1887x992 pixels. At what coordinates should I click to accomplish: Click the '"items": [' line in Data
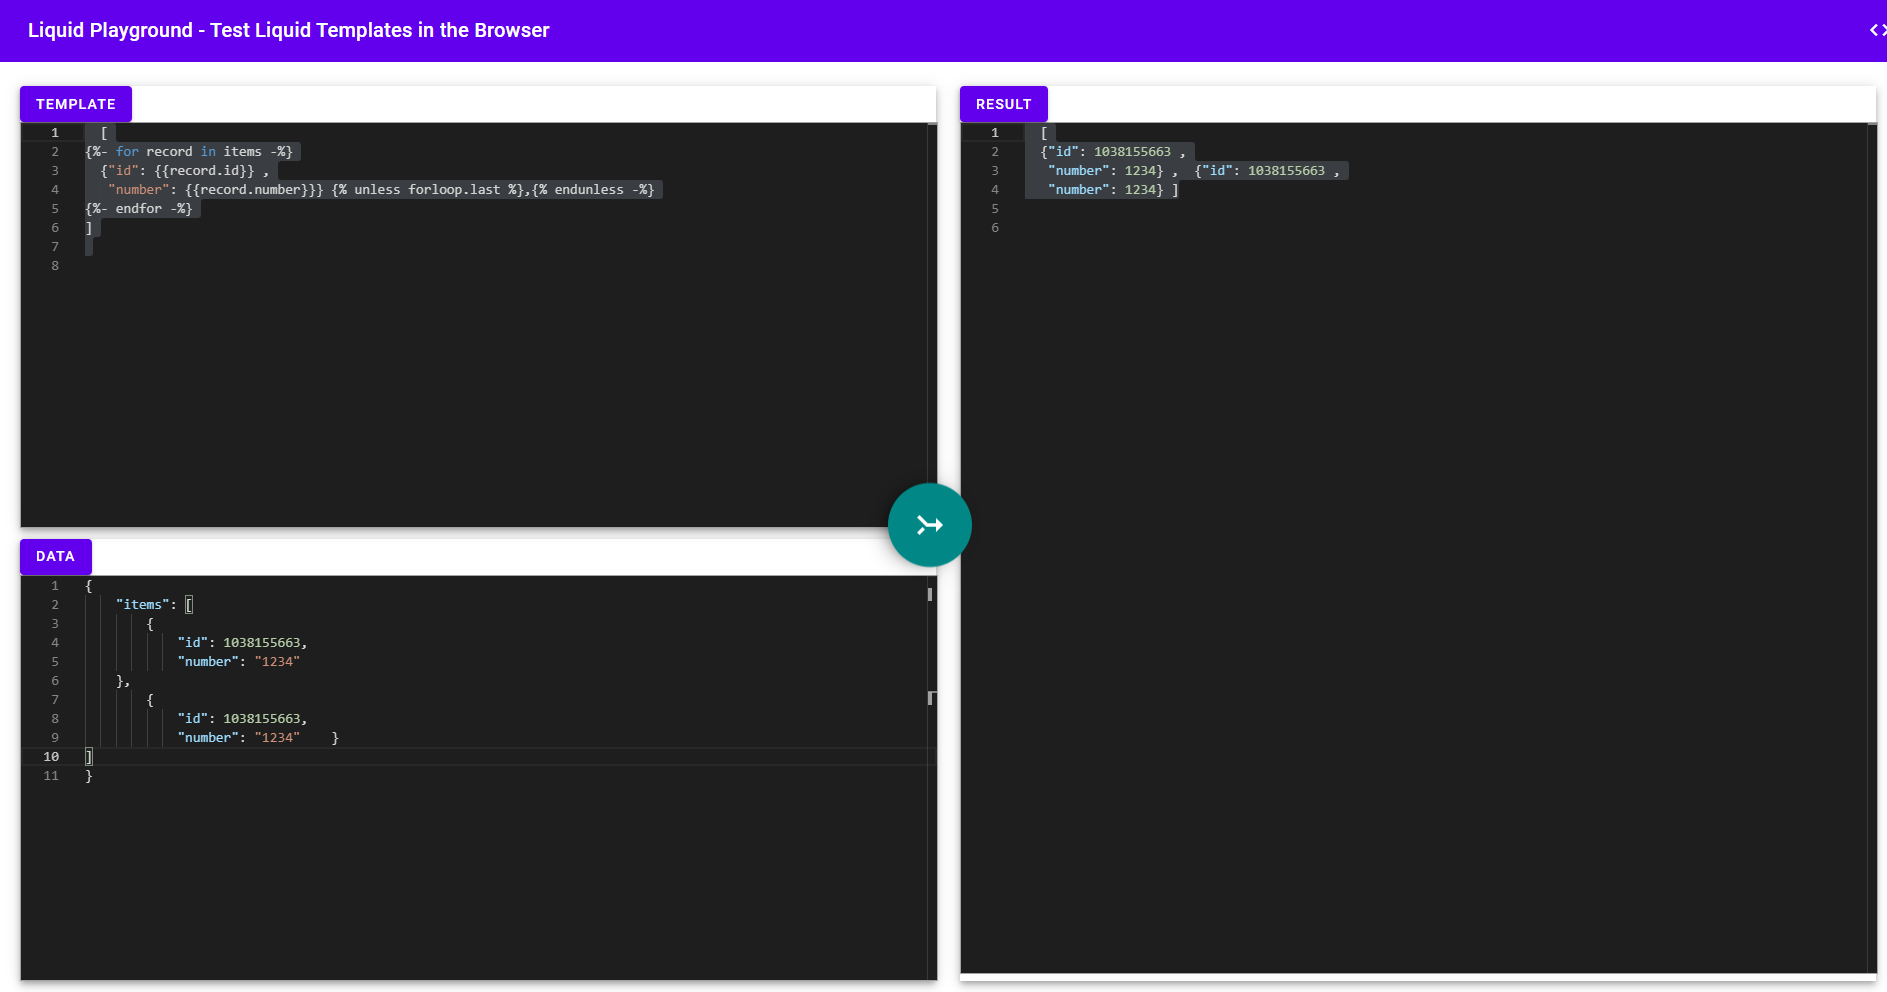[x=154, y=605]
